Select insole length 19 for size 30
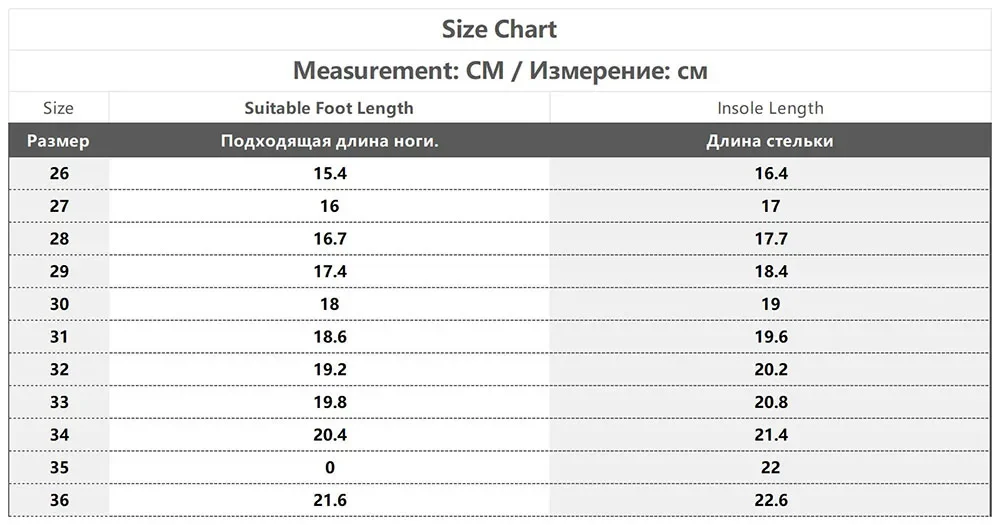Image resolution: width=1000 pixels, height=525 pixels. [x=770, y=304]
